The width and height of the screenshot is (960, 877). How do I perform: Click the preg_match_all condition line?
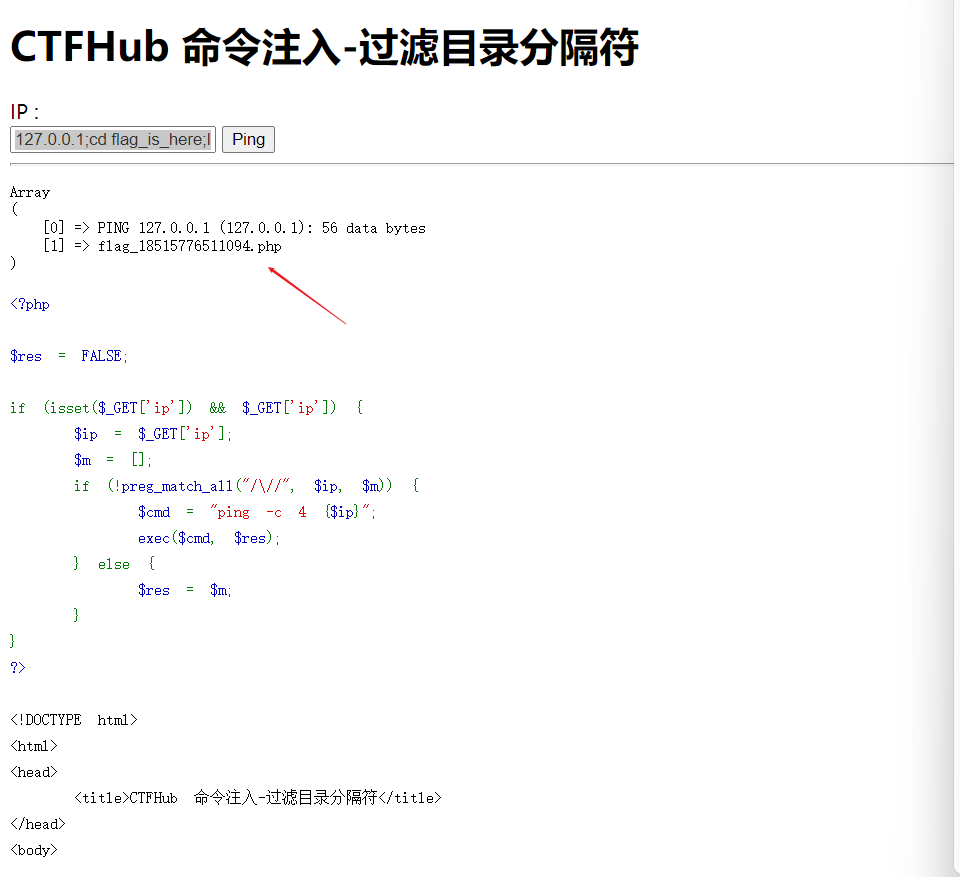coord(246,486)
